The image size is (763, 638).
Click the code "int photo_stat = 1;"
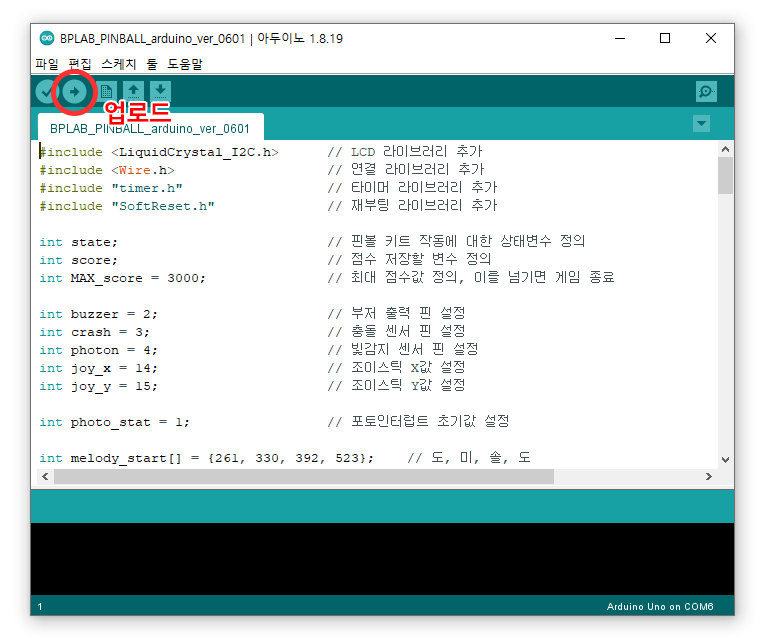click(115, 422)
